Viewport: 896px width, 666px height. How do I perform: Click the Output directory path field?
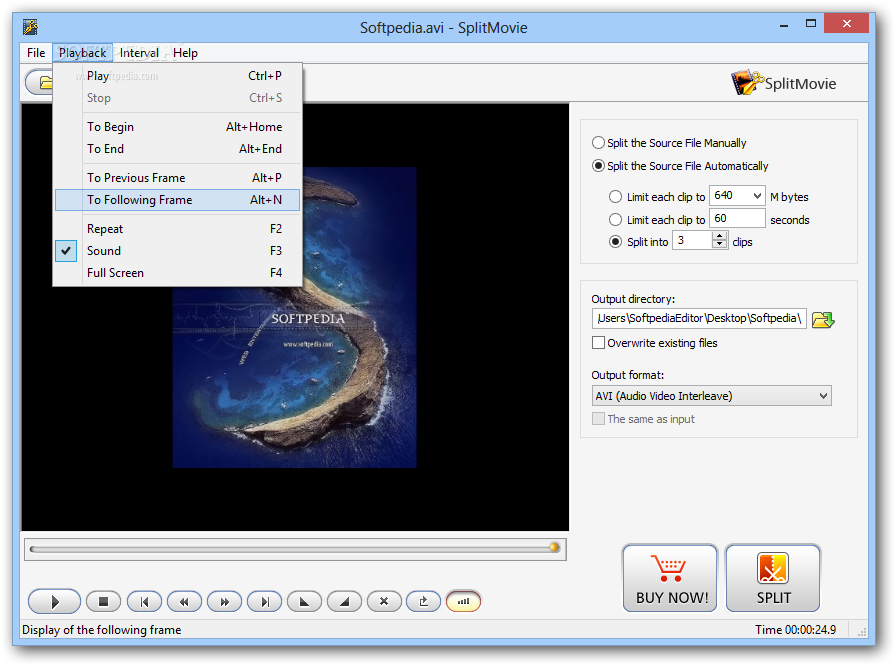coord(699,318)
